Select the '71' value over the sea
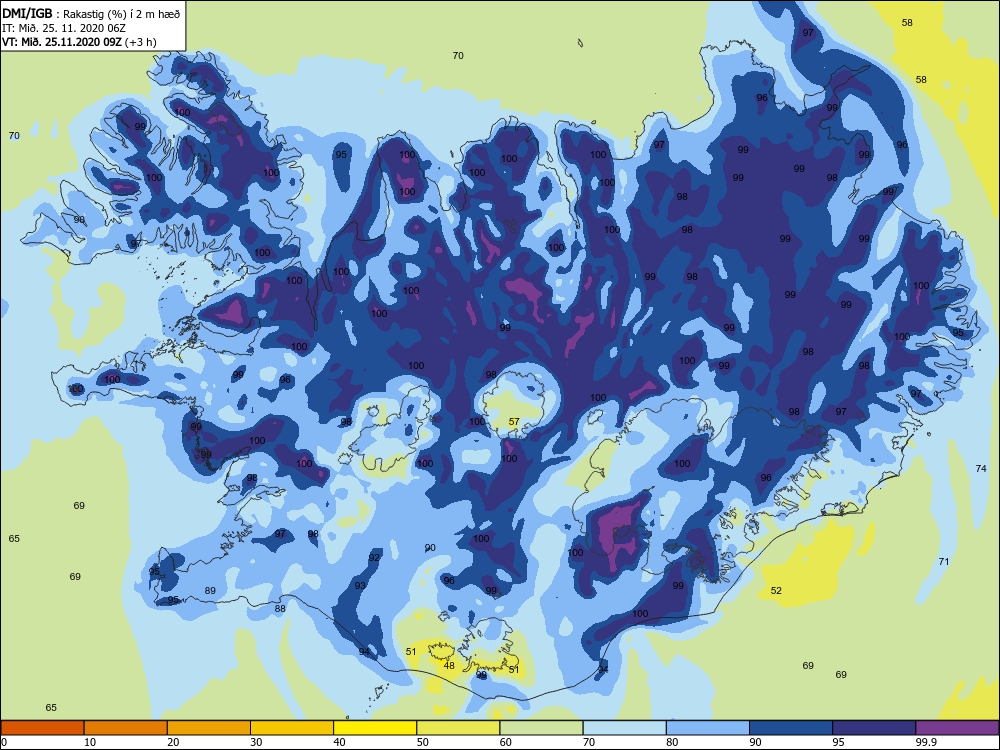Viewport: 1000px width, 750px height. point(944,562)
